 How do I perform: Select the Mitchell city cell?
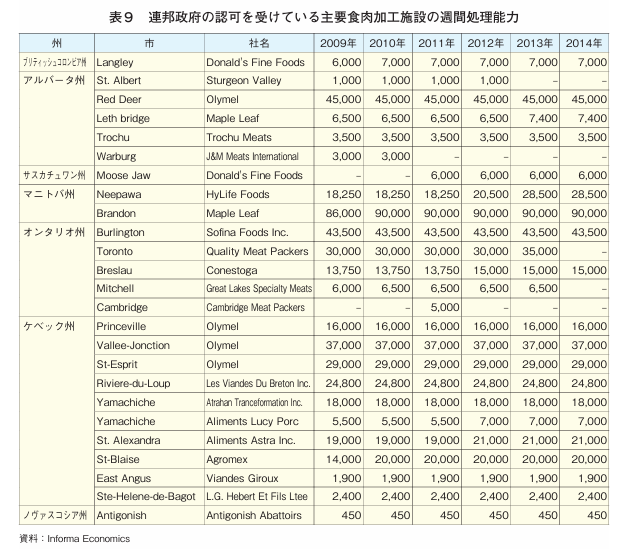point(149,288)
